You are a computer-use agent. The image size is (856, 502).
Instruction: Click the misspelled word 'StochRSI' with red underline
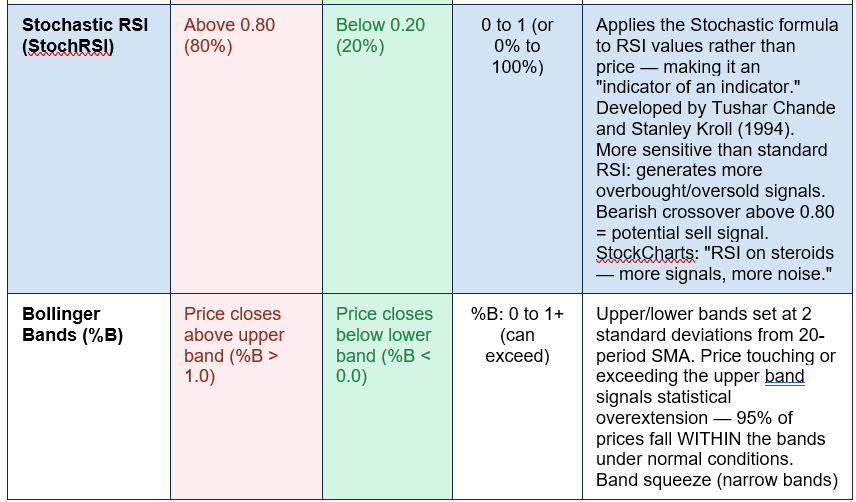(68, 46)
